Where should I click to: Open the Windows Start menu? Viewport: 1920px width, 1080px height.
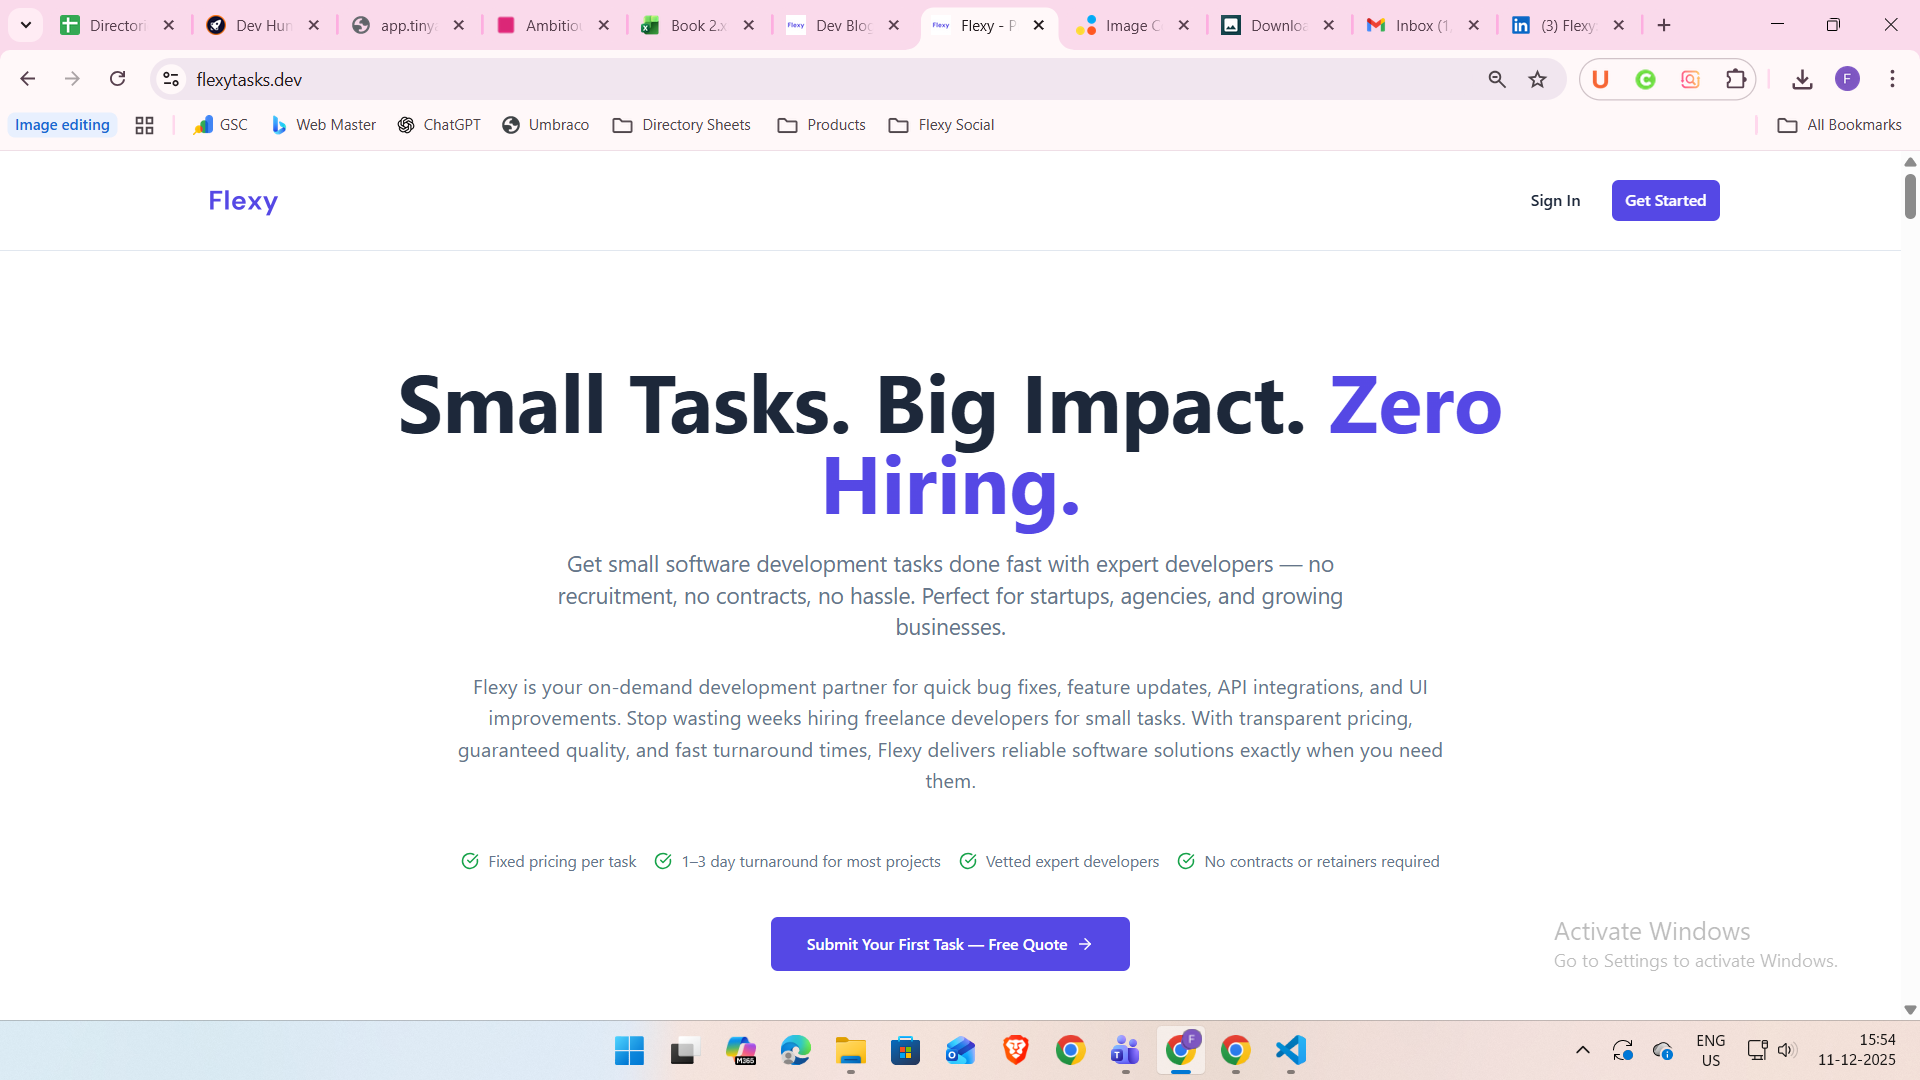629,1051
